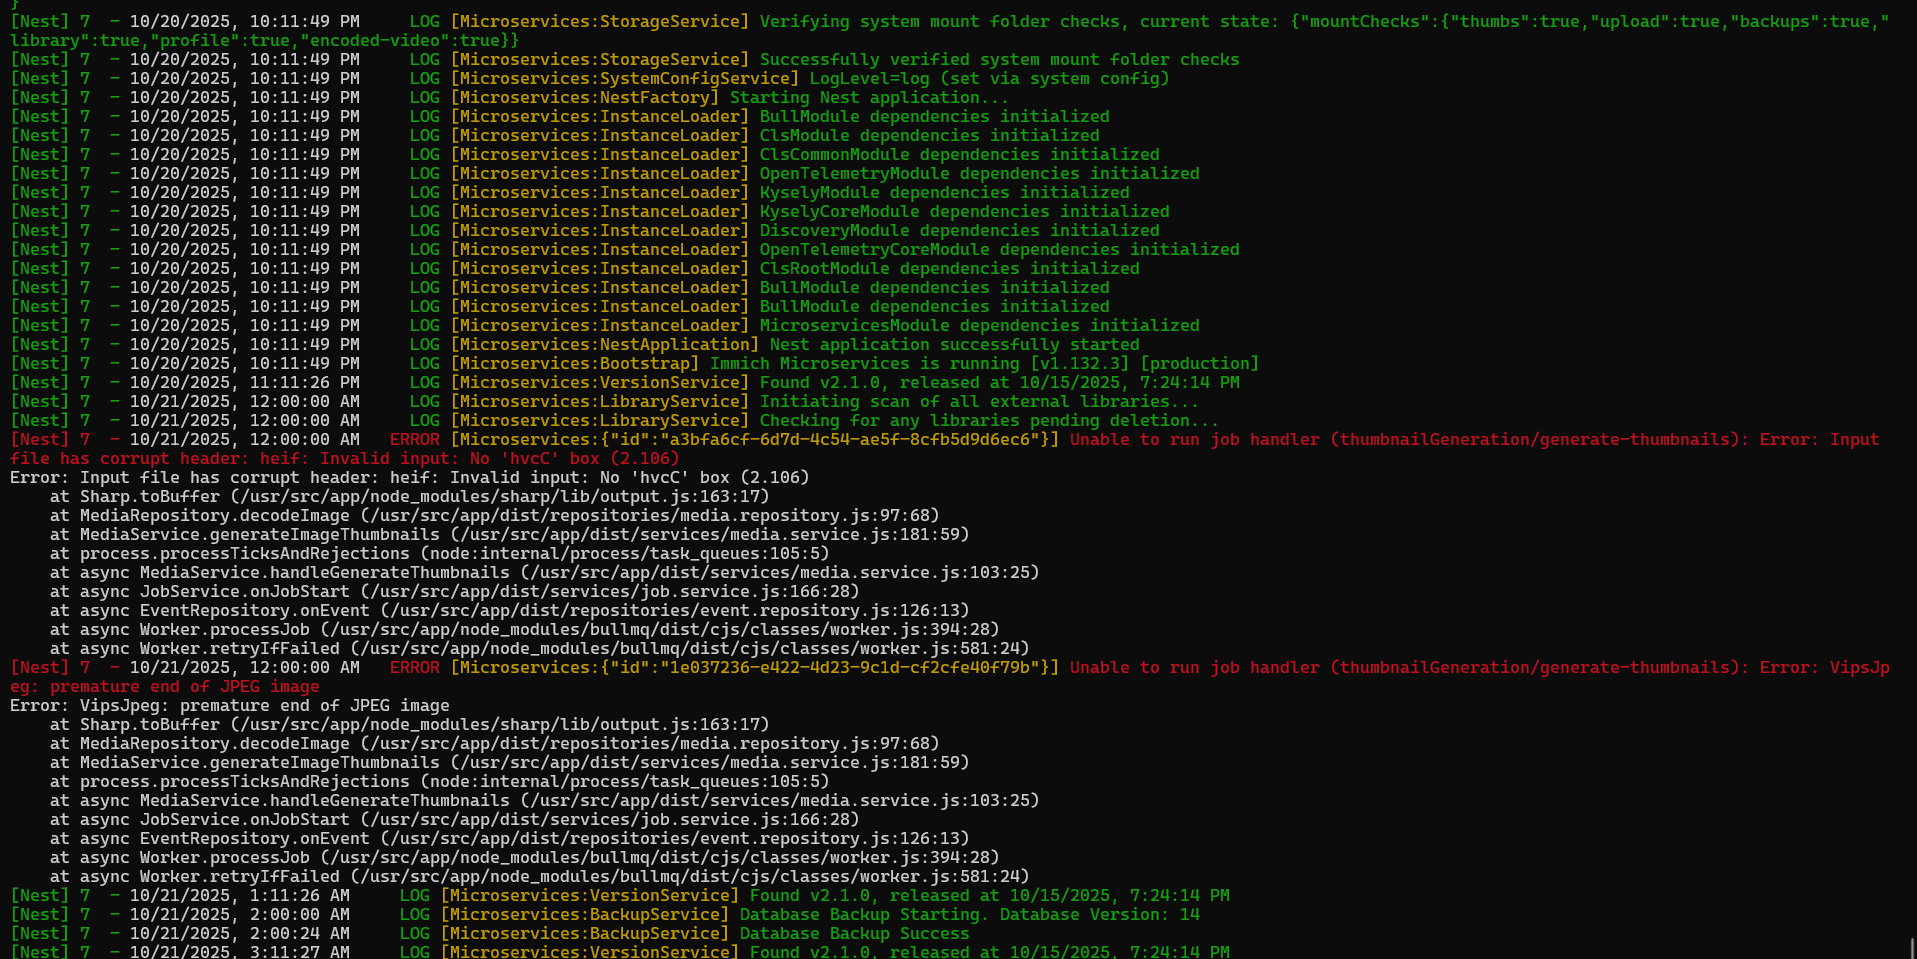1917x959 pixels.
Task: Click "ClsModule dependencies initialized" log message
Action: [929, 136]
